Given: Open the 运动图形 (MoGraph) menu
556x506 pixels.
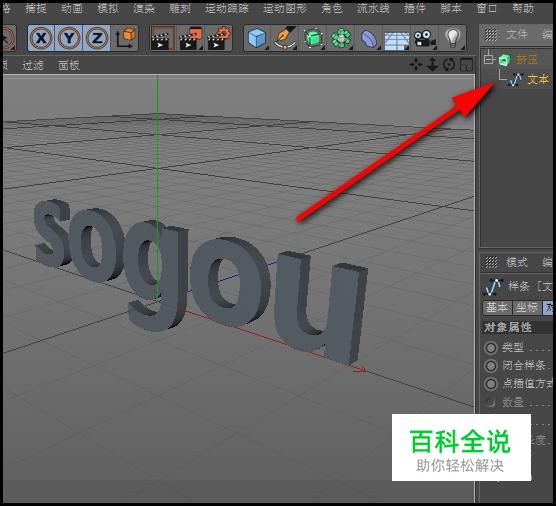Looking at the screenshot, I should (285, 9).
